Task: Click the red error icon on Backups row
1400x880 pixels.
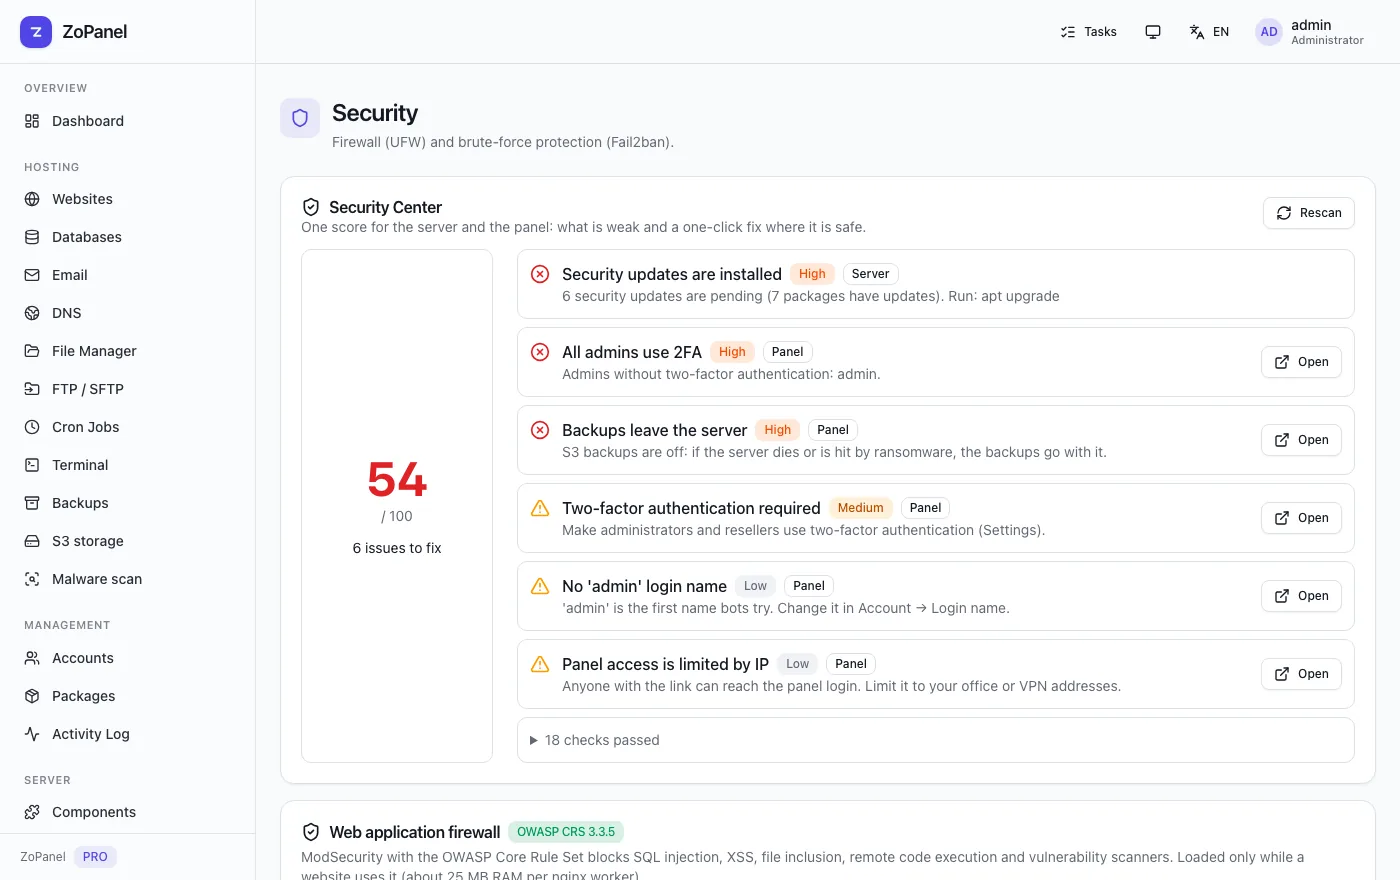Action: (x=540, y=430)
